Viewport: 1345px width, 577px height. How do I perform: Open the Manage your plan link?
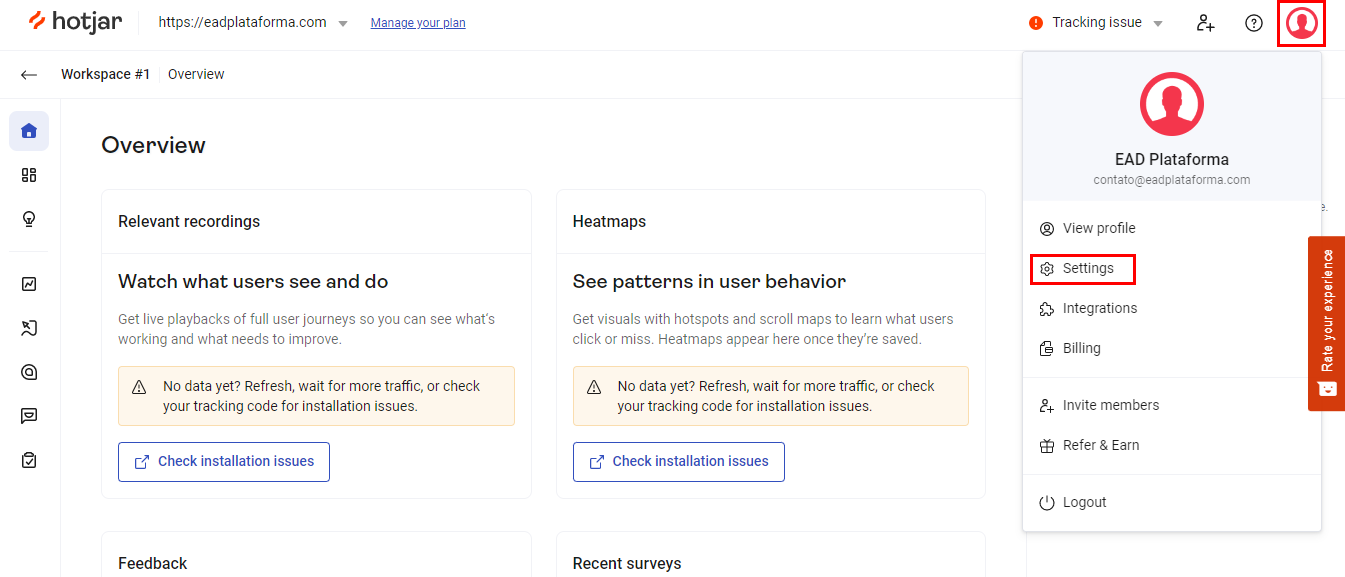tap(418, 23)
